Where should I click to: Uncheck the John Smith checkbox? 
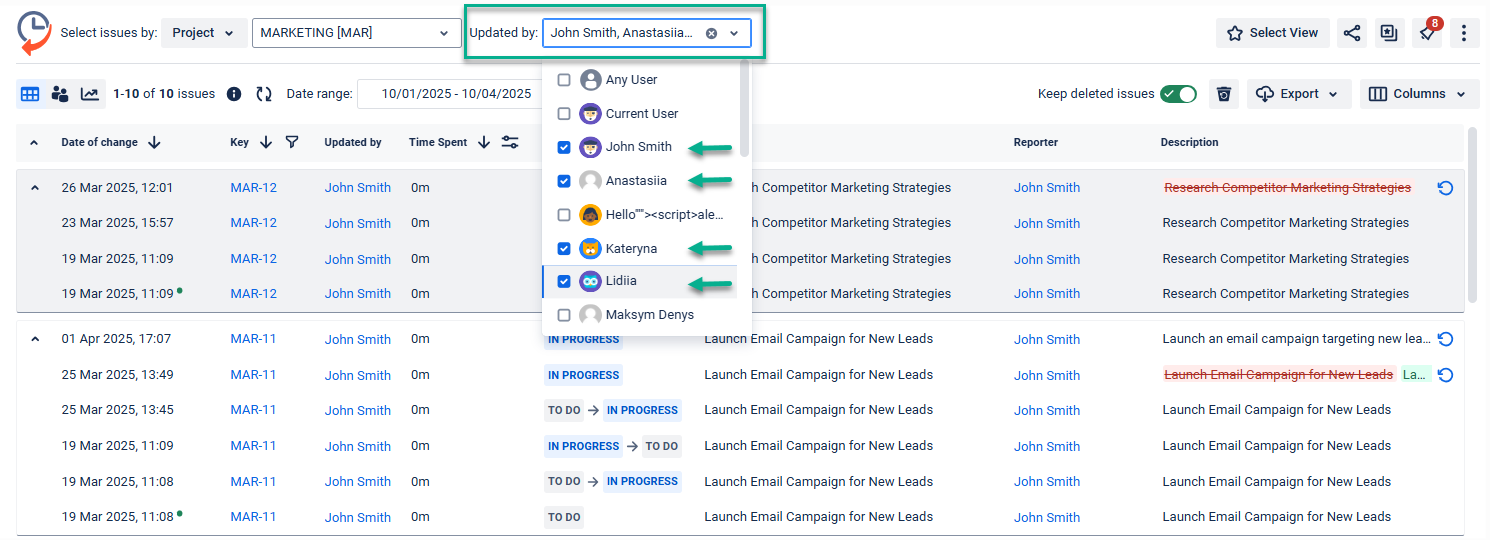tap(564, 147)
